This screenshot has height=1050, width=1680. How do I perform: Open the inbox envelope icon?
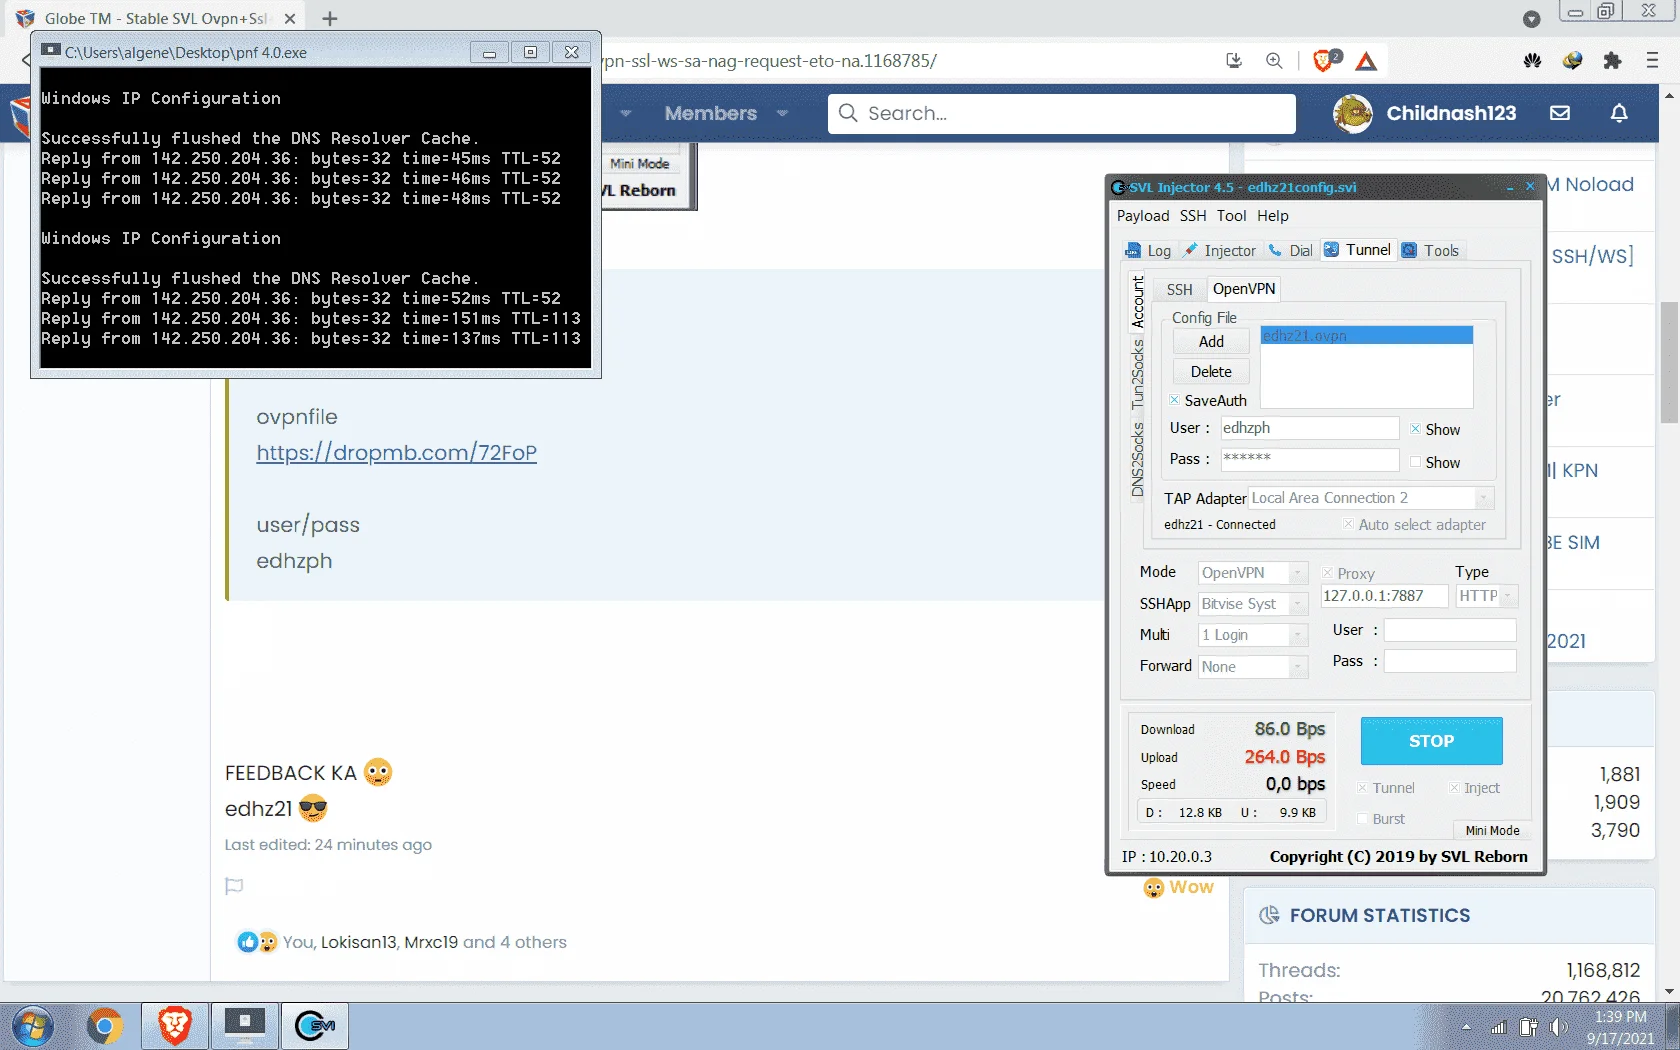1560,114
